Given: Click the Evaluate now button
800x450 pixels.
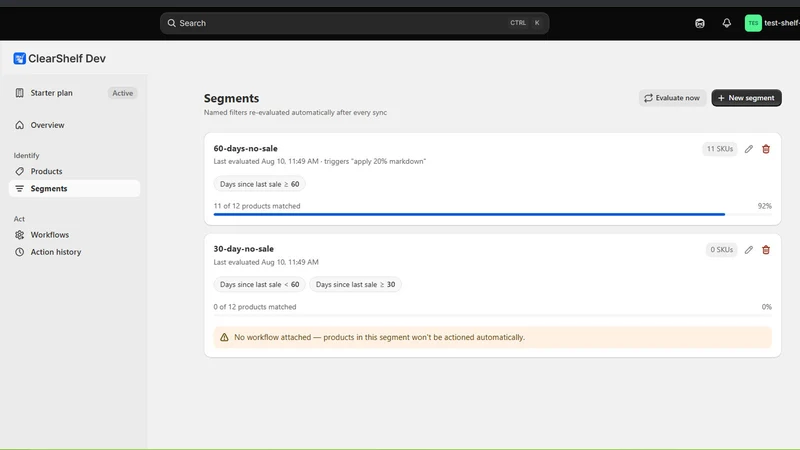Looking at the screenshot, I should (x=672, y=98).
